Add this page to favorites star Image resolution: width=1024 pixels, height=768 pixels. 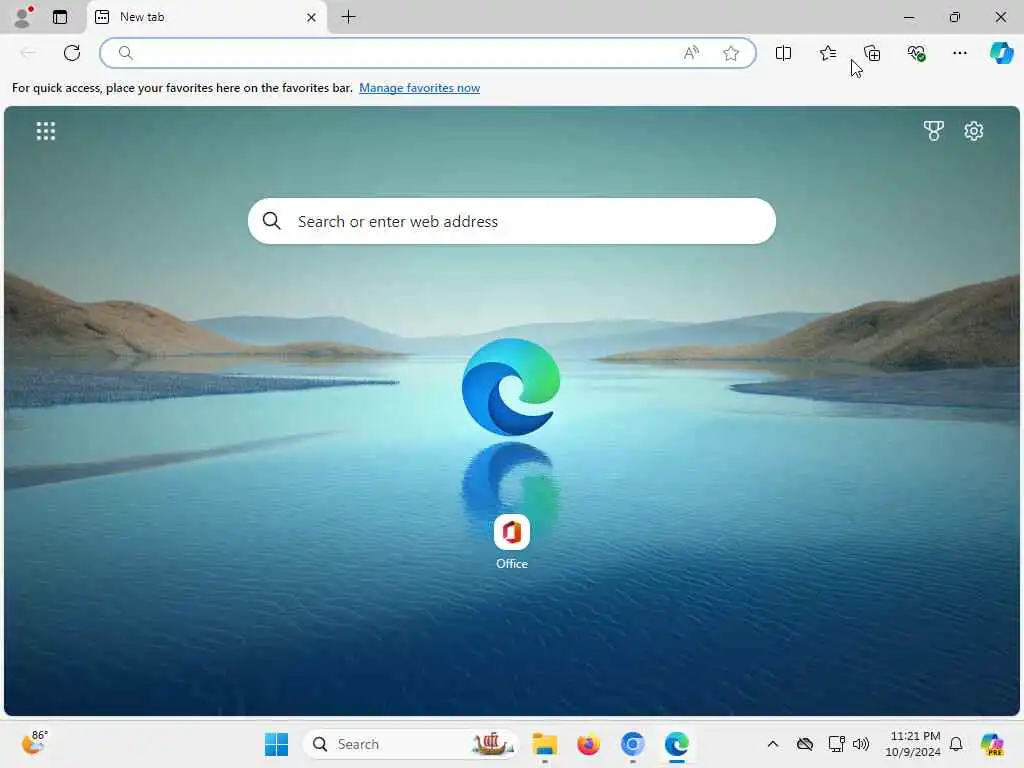[731, 53]
